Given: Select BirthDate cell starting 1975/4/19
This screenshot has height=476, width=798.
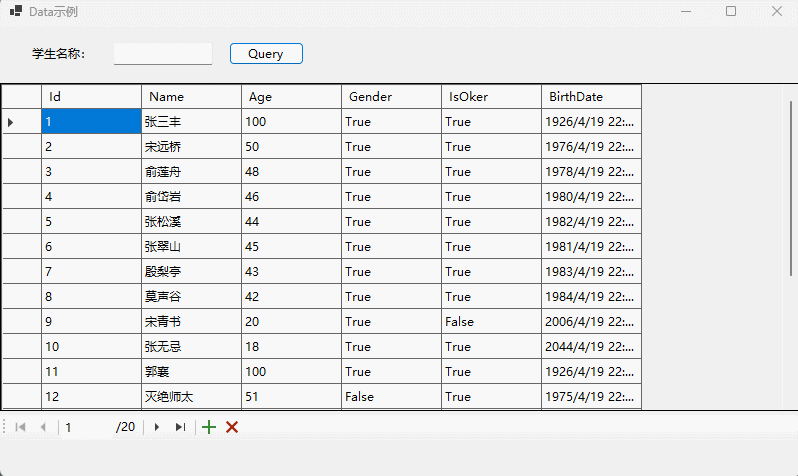Looking at the screenshot, I should 591,396.
